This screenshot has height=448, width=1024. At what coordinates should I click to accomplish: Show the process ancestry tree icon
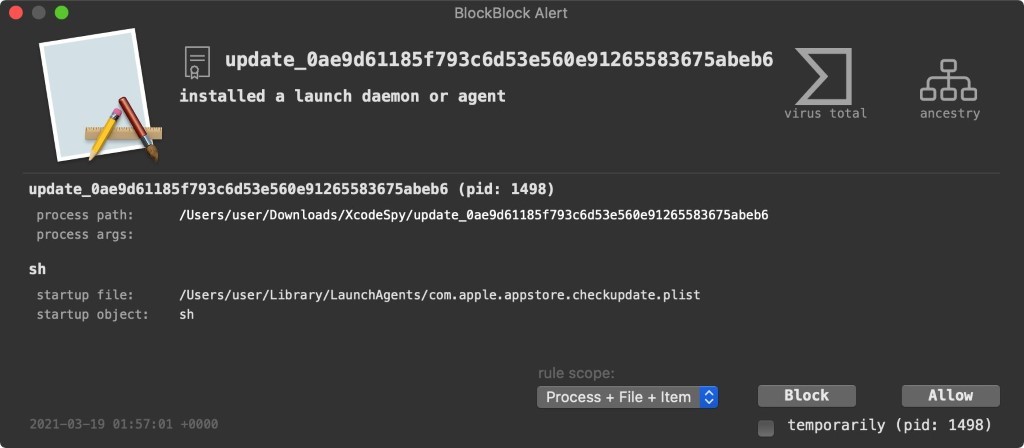[x=948, y=80]
